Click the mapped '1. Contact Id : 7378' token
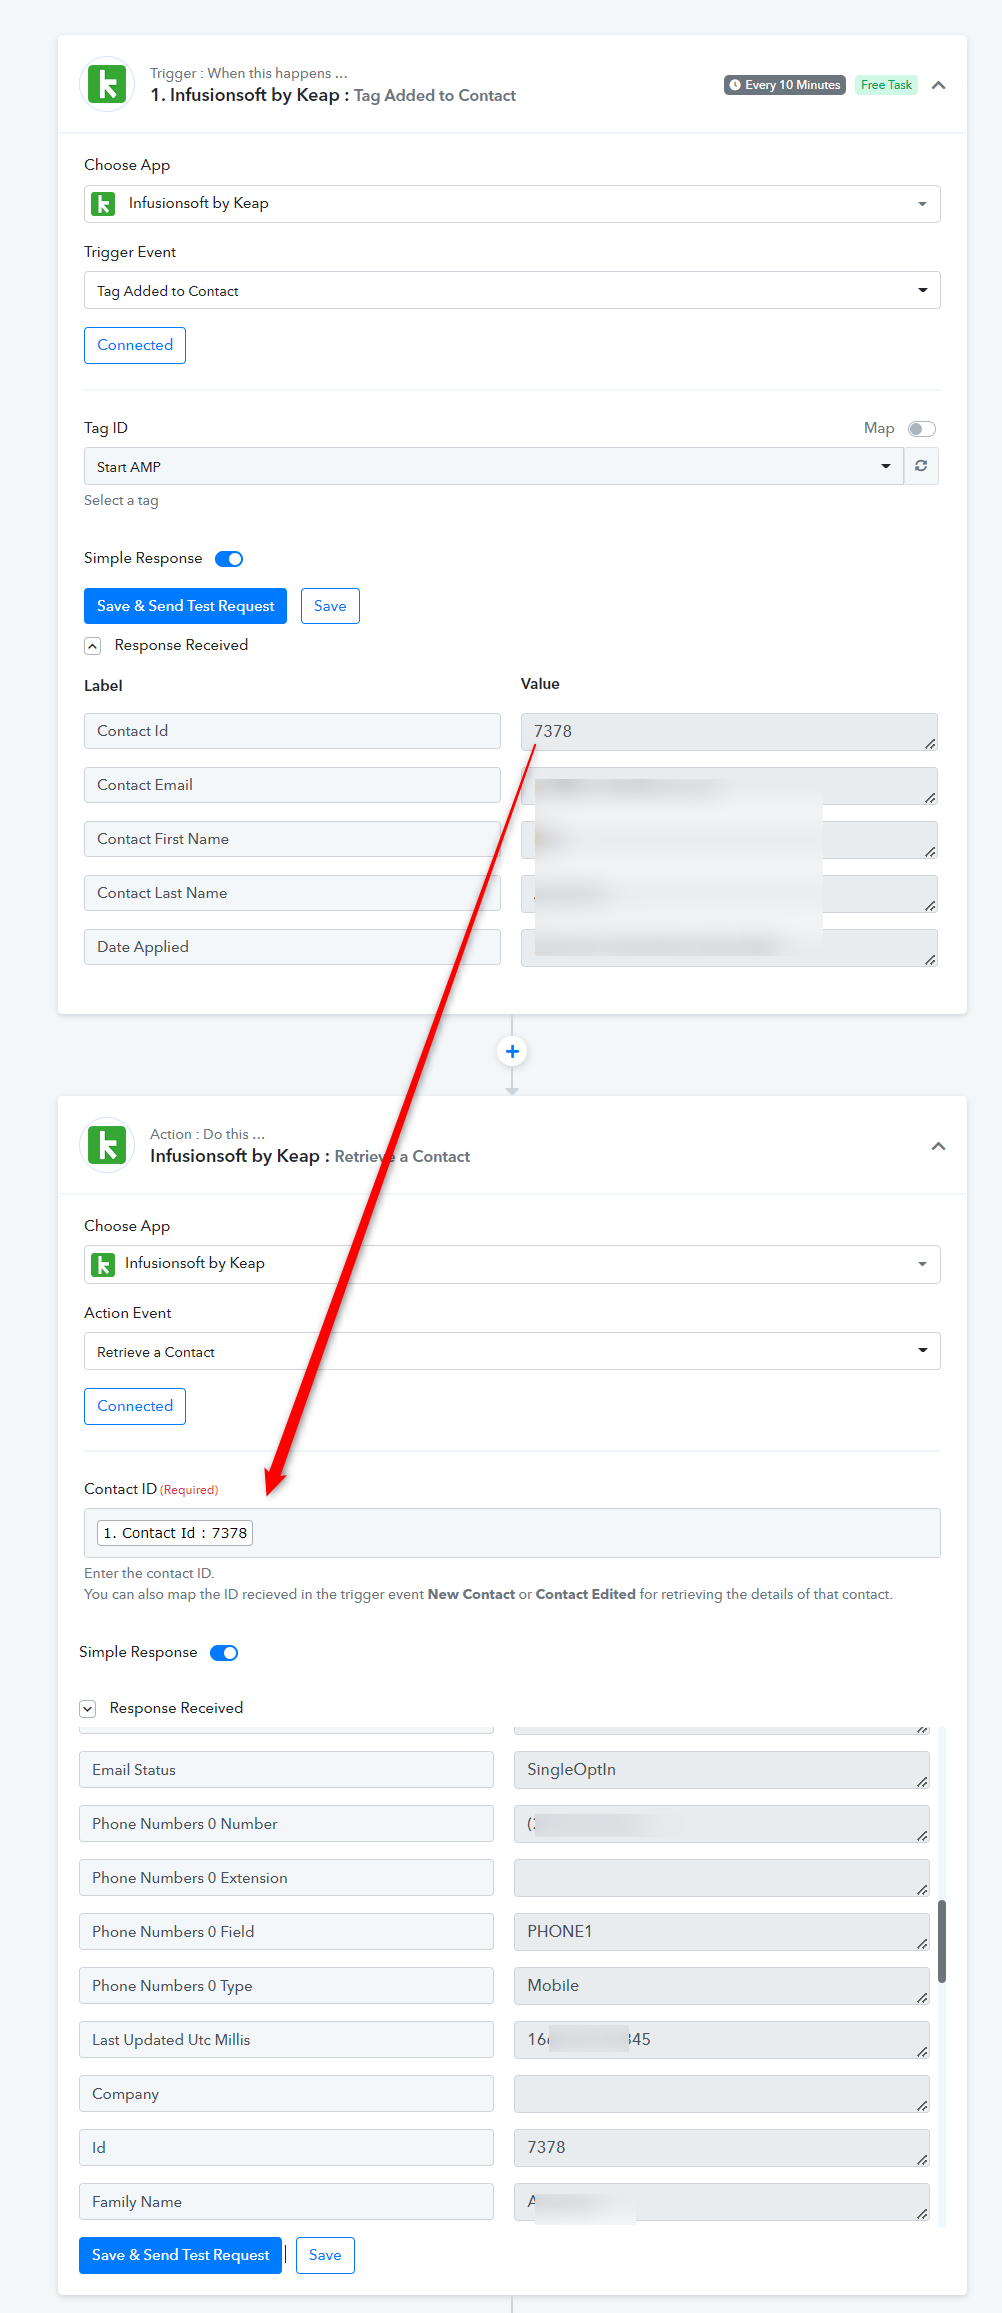 click(x=175, y=1533)
